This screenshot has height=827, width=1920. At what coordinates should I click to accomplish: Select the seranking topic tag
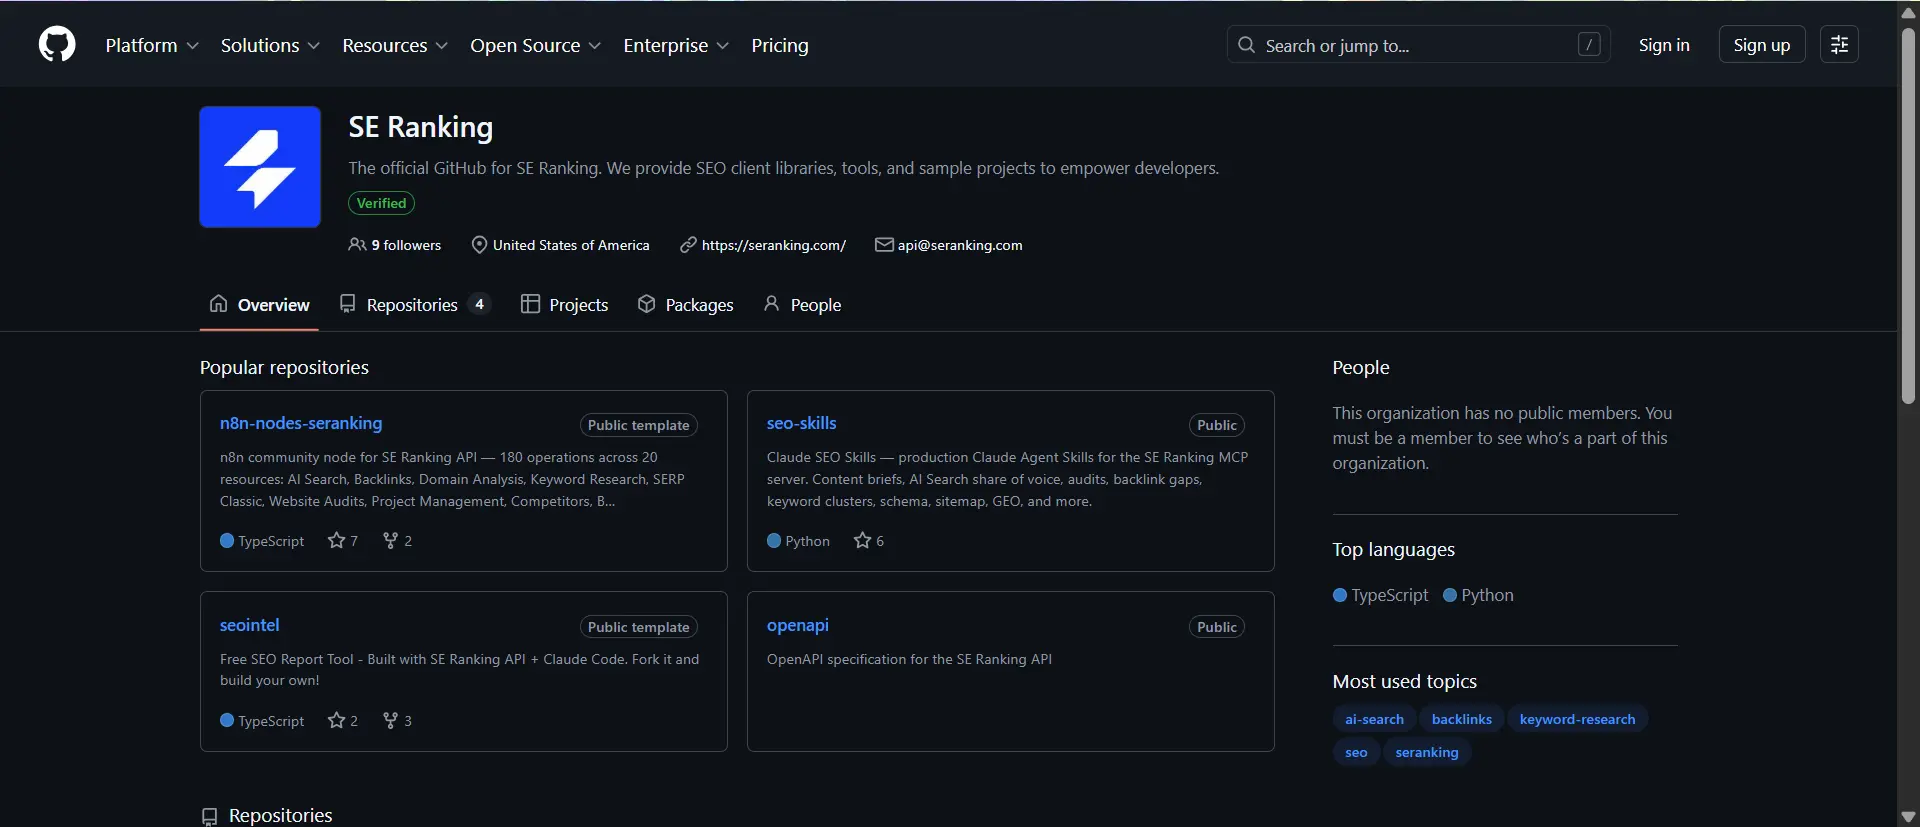coord(1427,752)
